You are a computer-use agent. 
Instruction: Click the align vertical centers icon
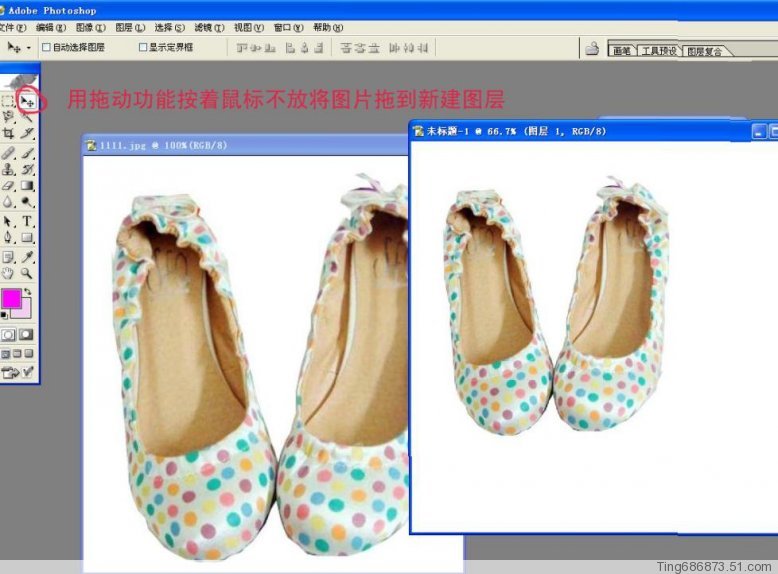(x=256, y=48)
